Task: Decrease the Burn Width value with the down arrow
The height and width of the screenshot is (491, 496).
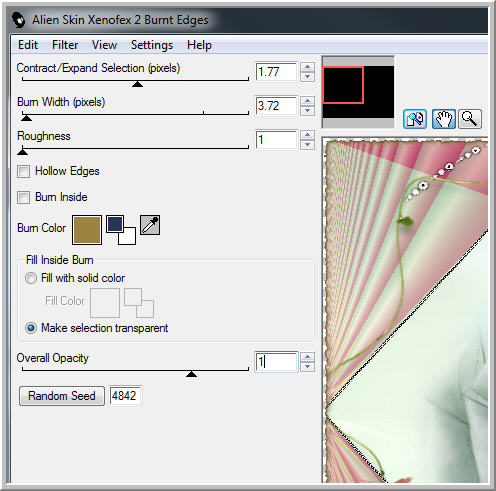Action: click(x=307, y=111)
